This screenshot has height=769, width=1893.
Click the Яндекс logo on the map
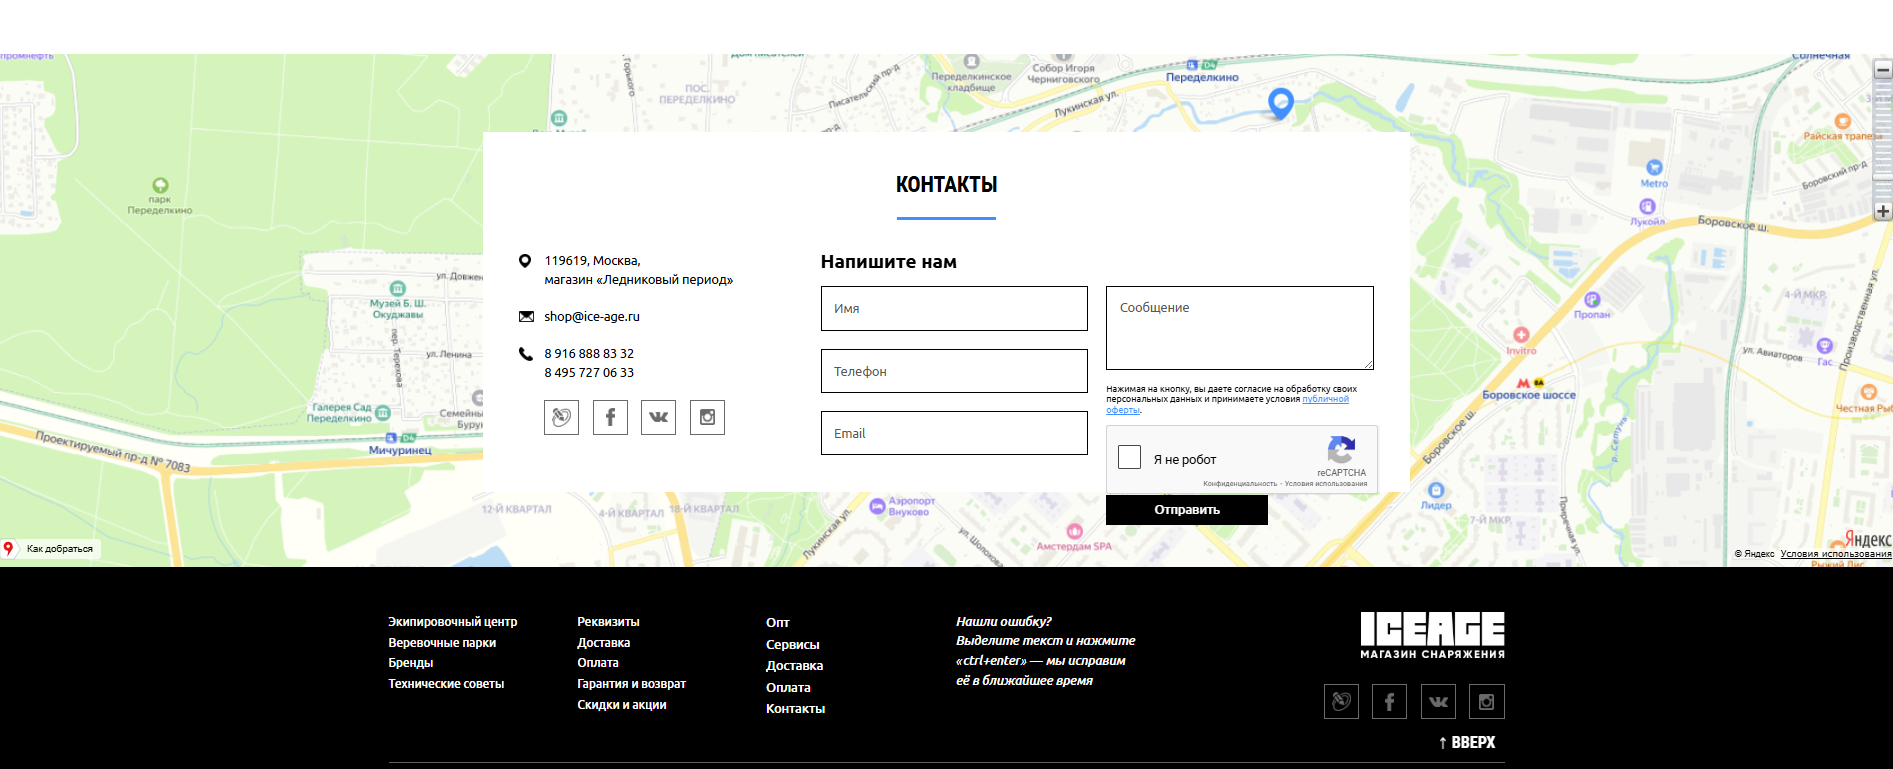1867,539
